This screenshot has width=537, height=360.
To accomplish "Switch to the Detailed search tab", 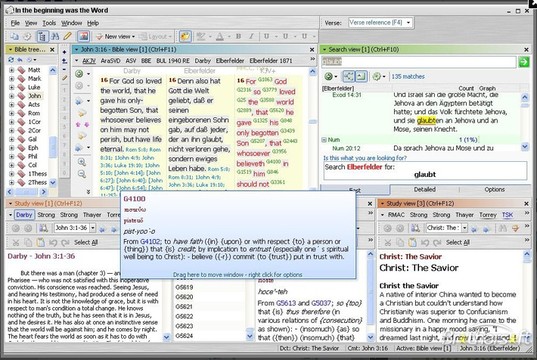I will [424, 189].
